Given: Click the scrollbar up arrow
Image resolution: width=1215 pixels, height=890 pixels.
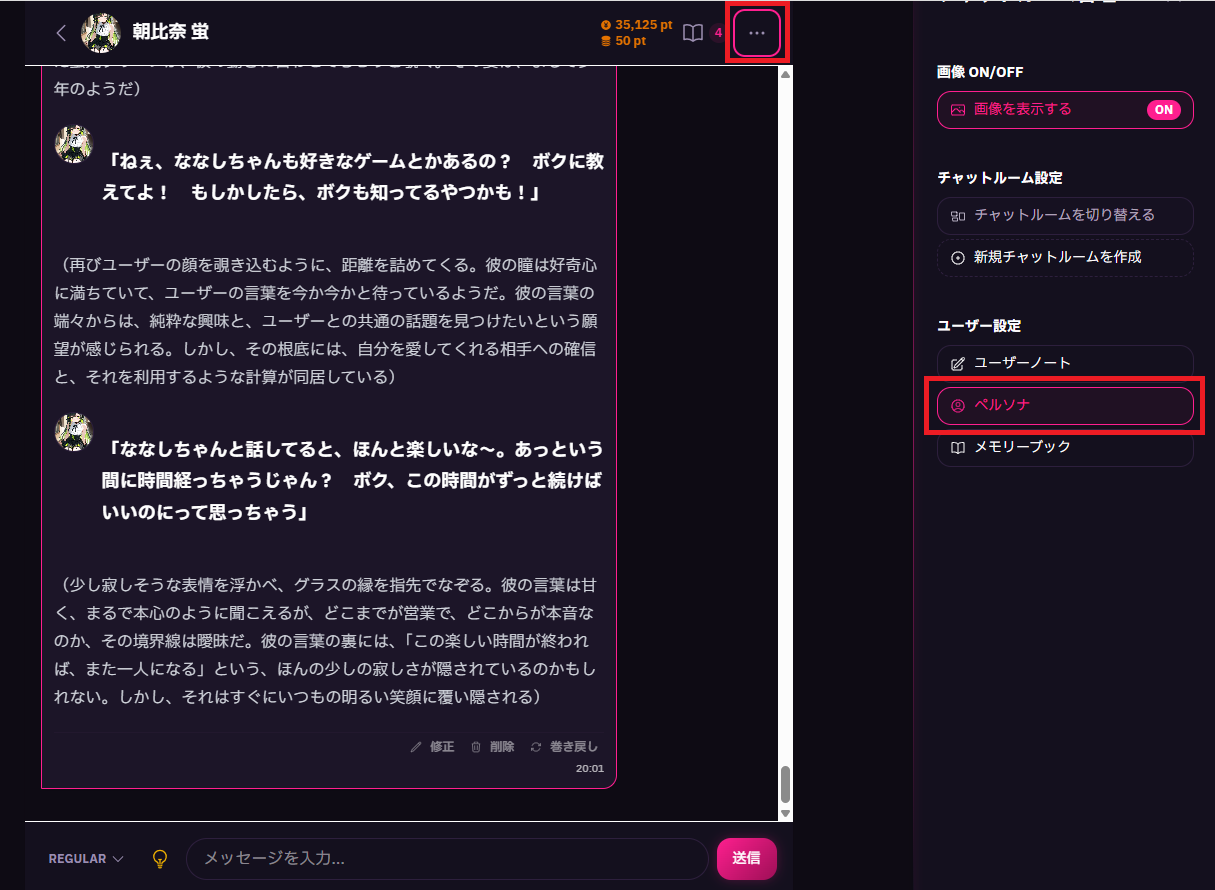Looking at the screenshot, I should coord(785,74).
